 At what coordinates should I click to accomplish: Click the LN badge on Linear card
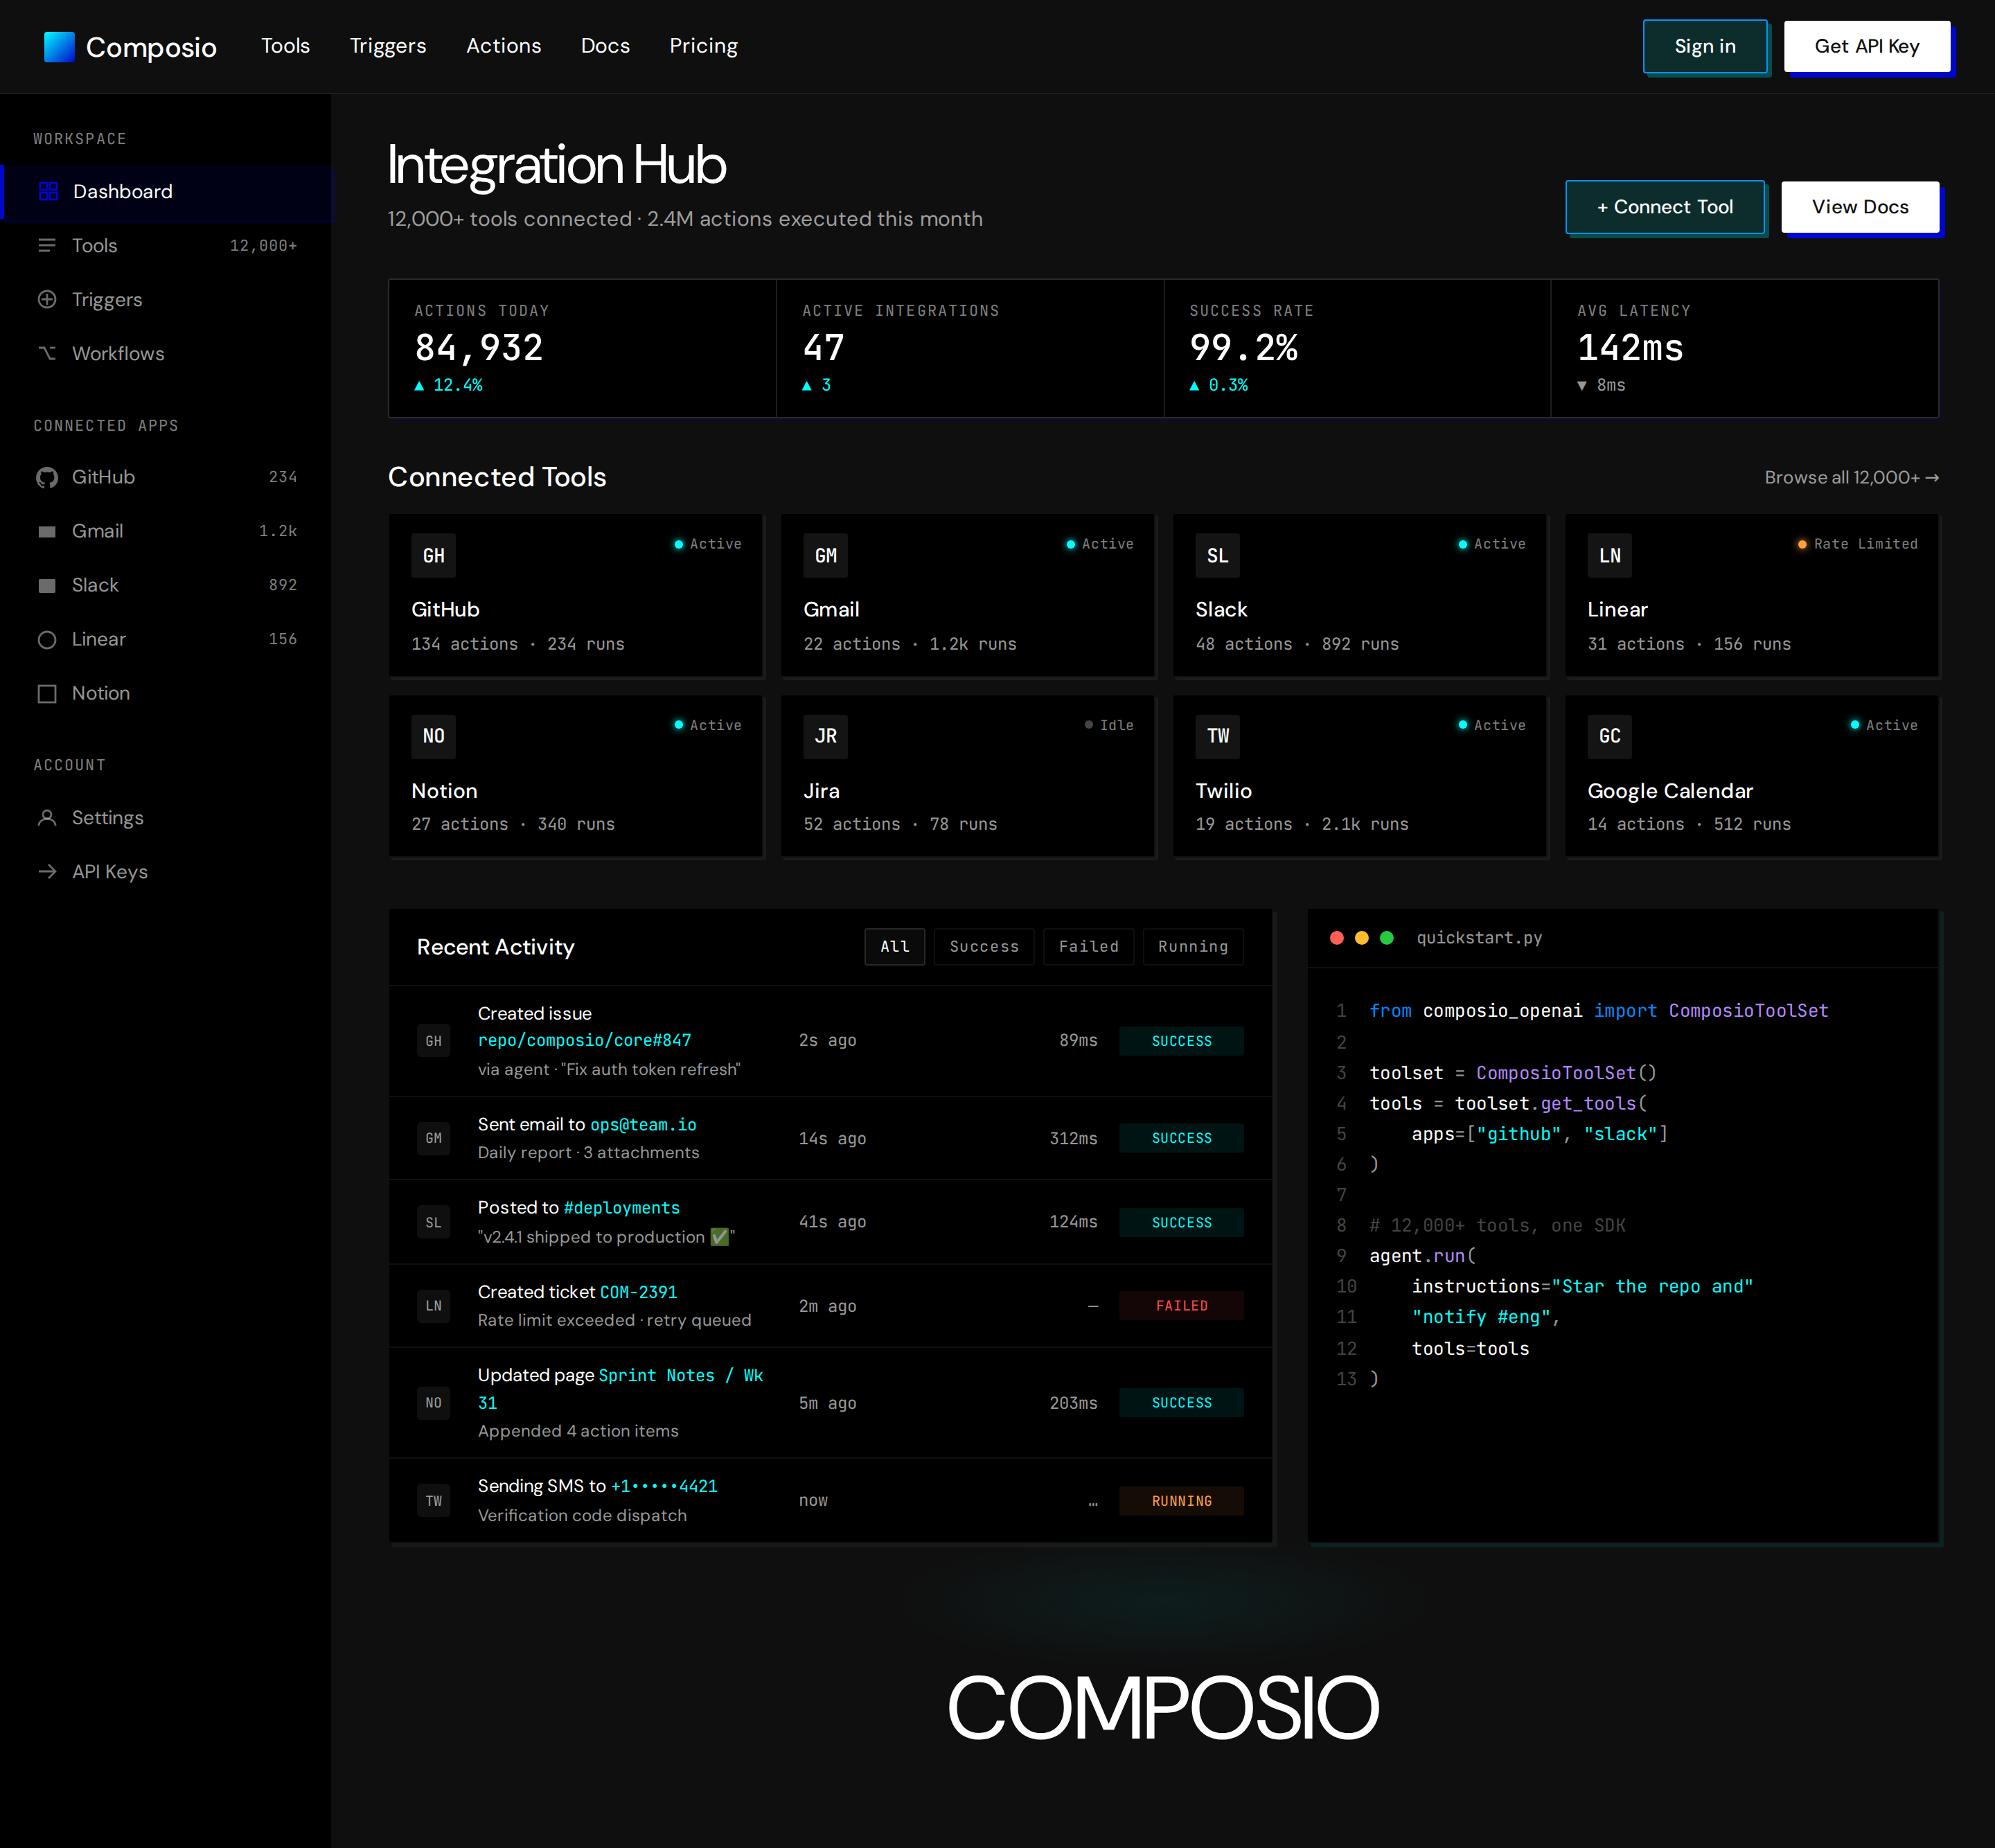click(x=1609, y=555)
